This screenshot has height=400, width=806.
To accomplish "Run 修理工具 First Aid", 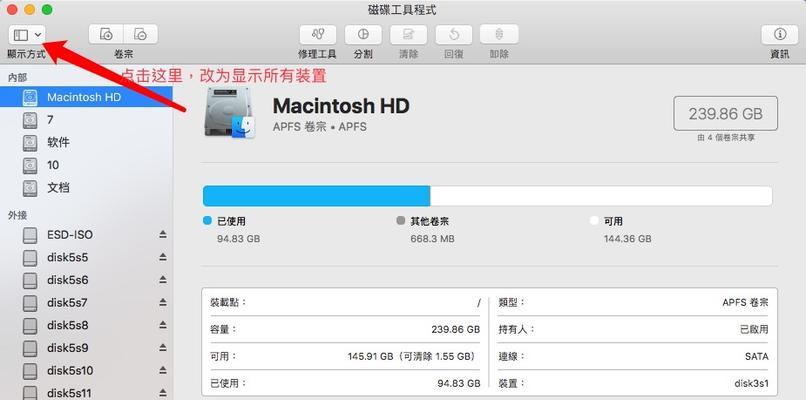I will click(318, 34).
